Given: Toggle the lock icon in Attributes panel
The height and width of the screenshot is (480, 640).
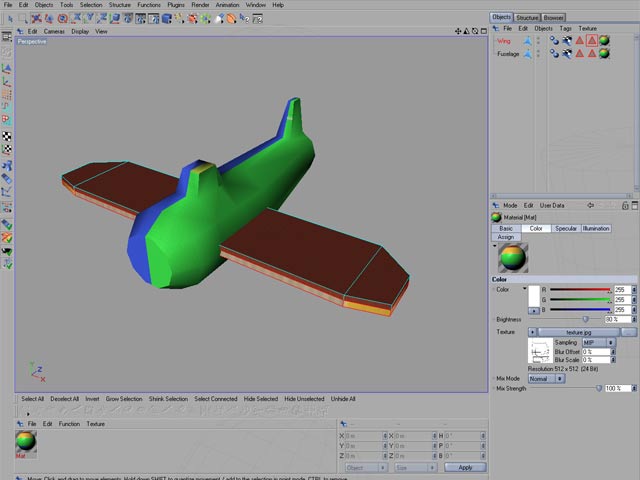Looking at the screenshot, I should (x=625, y=206).
